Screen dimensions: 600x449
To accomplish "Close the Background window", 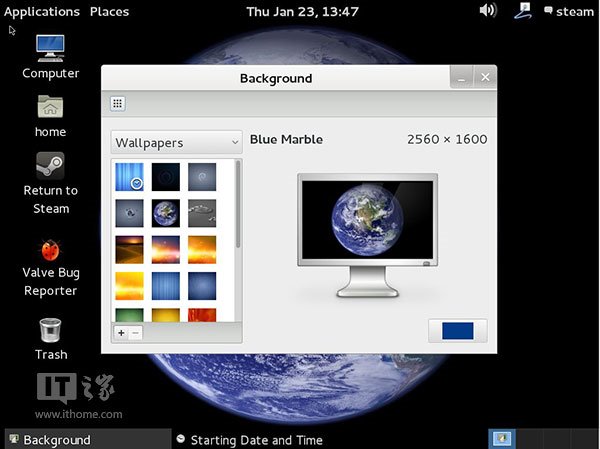I will [485, 77].
